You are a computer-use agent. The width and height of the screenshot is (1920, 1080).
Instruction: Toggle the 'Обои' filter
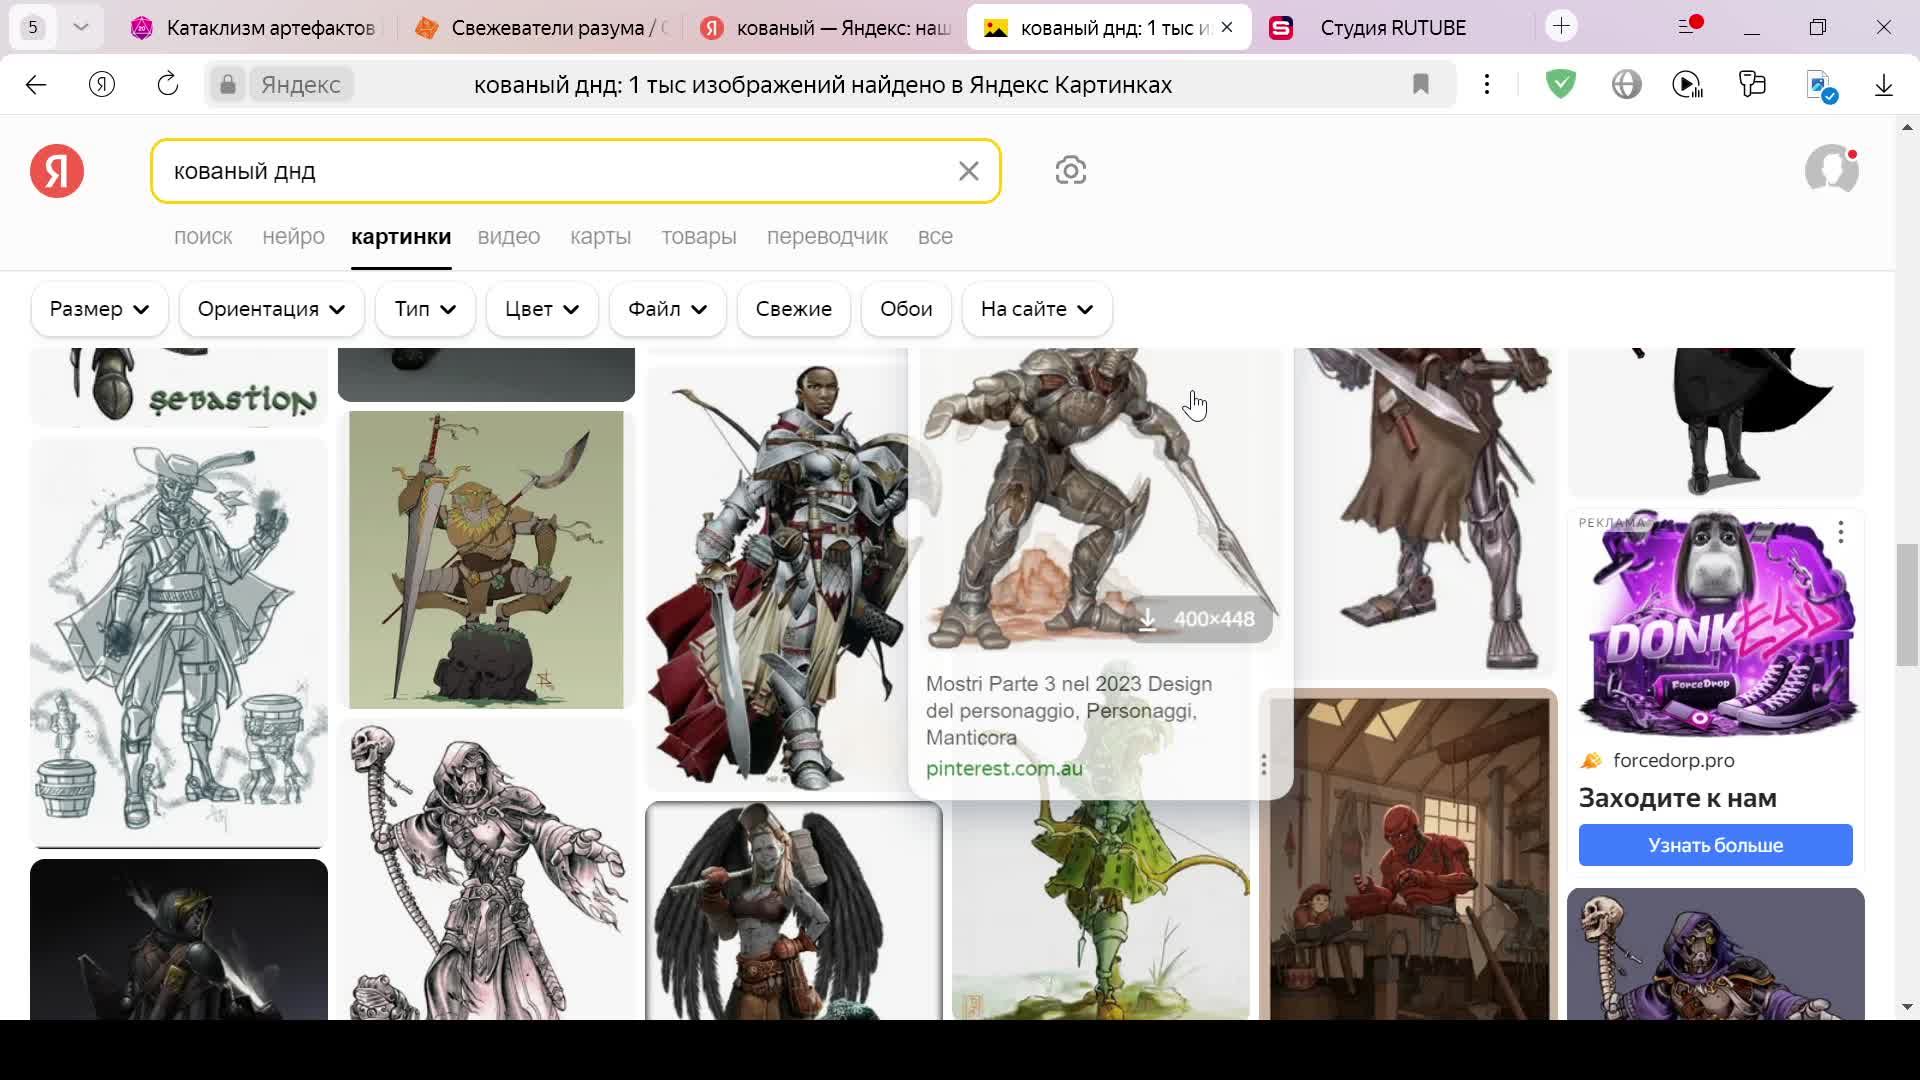click(906, 309)
